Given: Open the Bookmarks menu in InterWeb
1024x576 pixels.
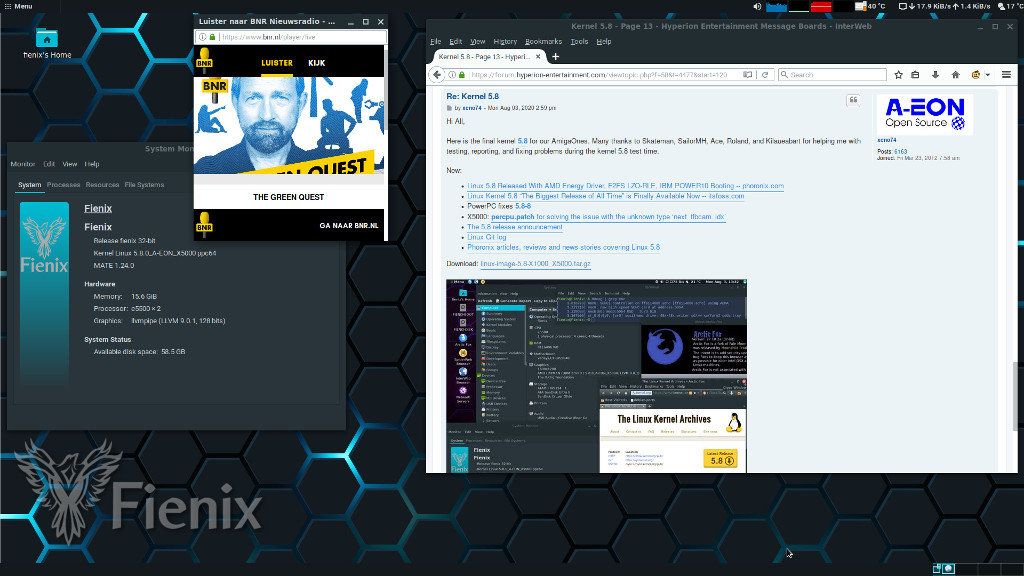Looking at the screenshot, I should [x=543, y=41].
